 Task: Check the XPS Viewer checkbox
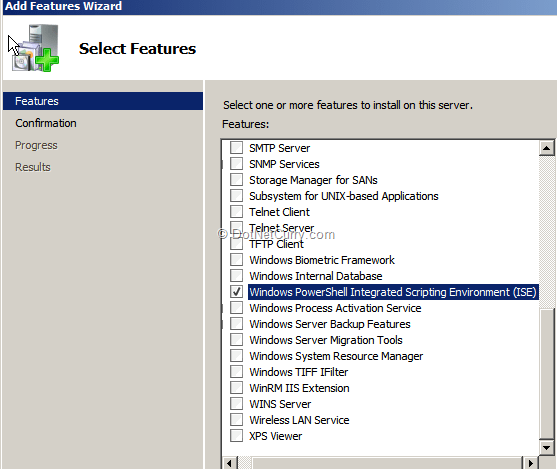(x=236, y=436)
